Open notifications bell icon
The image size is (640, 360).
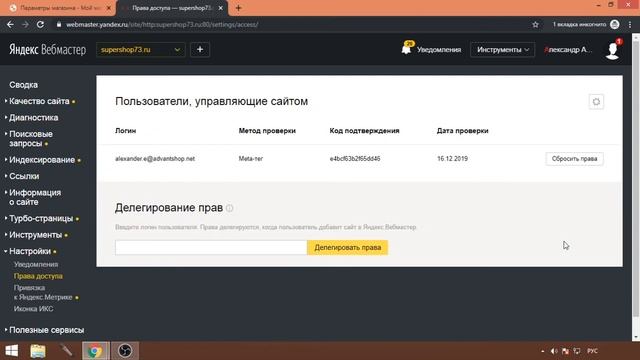coord(406,49)
